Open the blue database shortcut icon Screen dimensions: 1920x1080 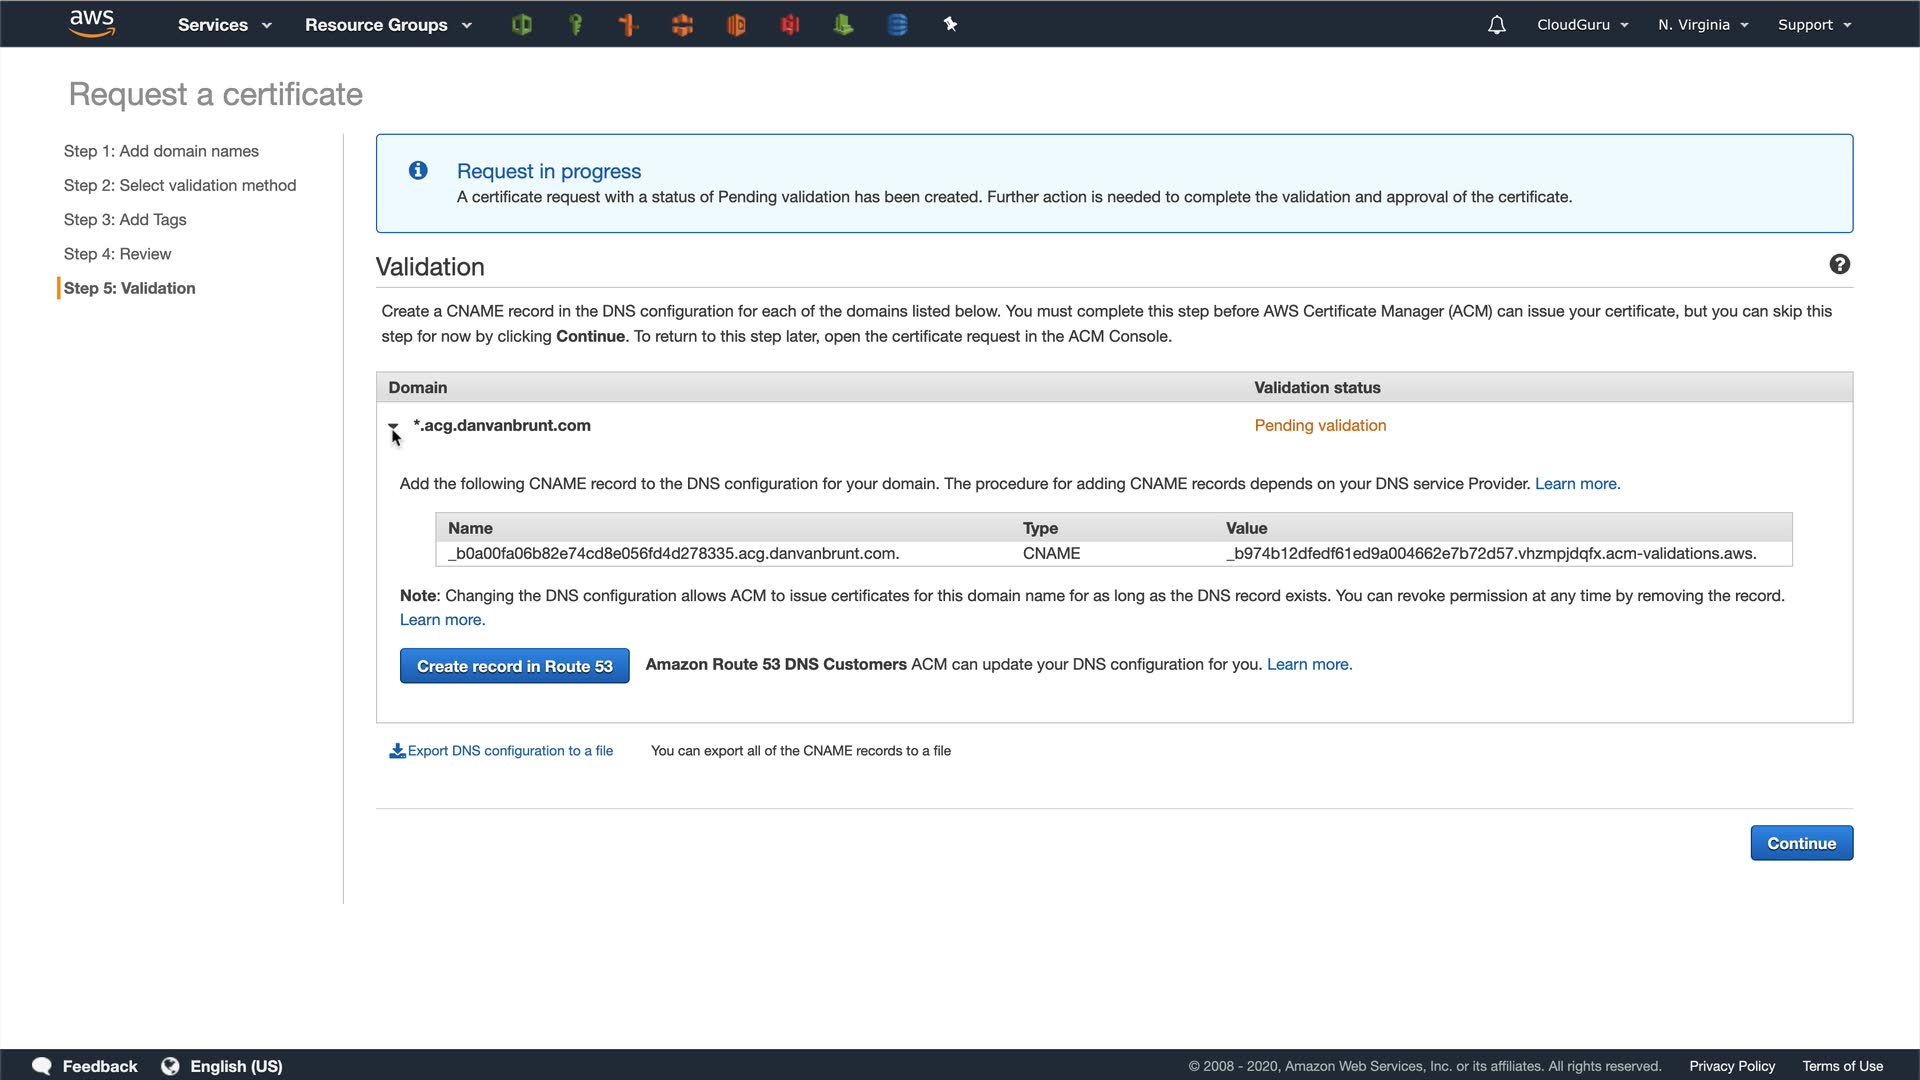tap(897, 25)
